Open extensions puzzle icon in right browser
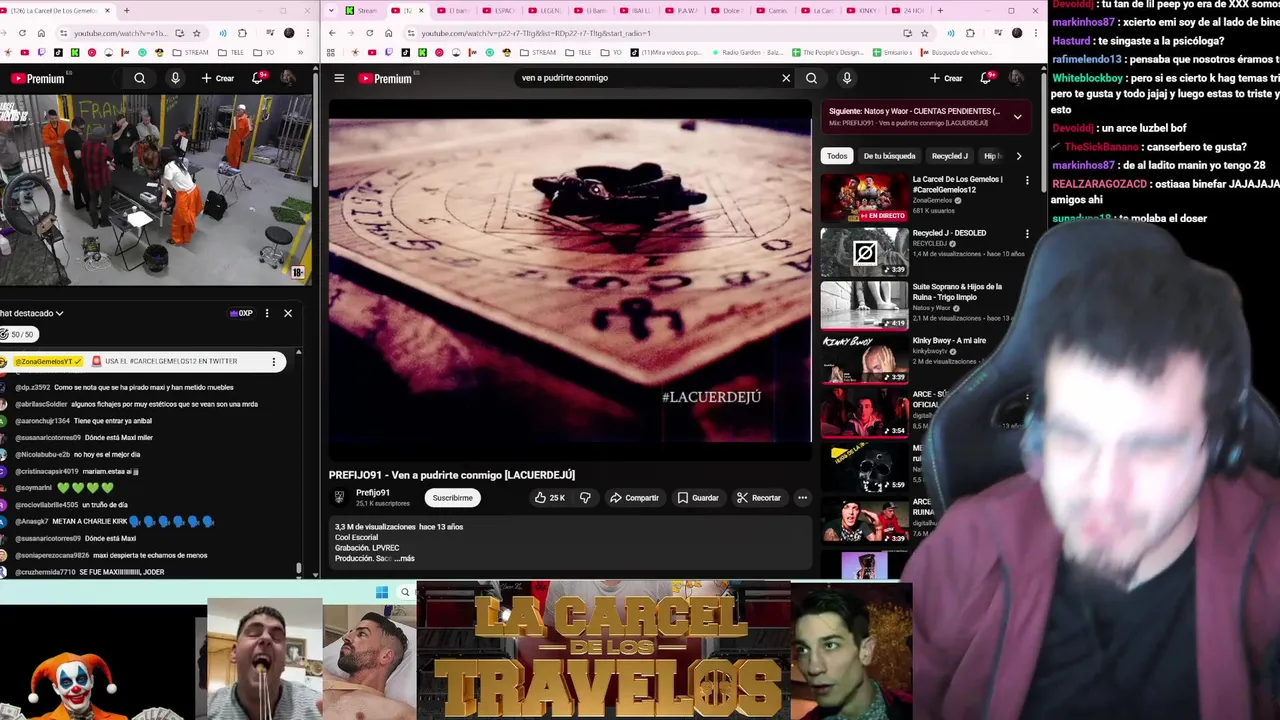The height and width of the screenshot is (720, 1280). pos(970,33)
